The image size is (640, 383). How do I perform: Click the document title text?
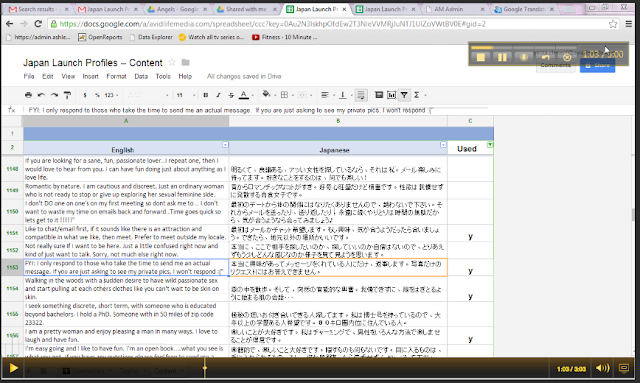pos(93,63)
